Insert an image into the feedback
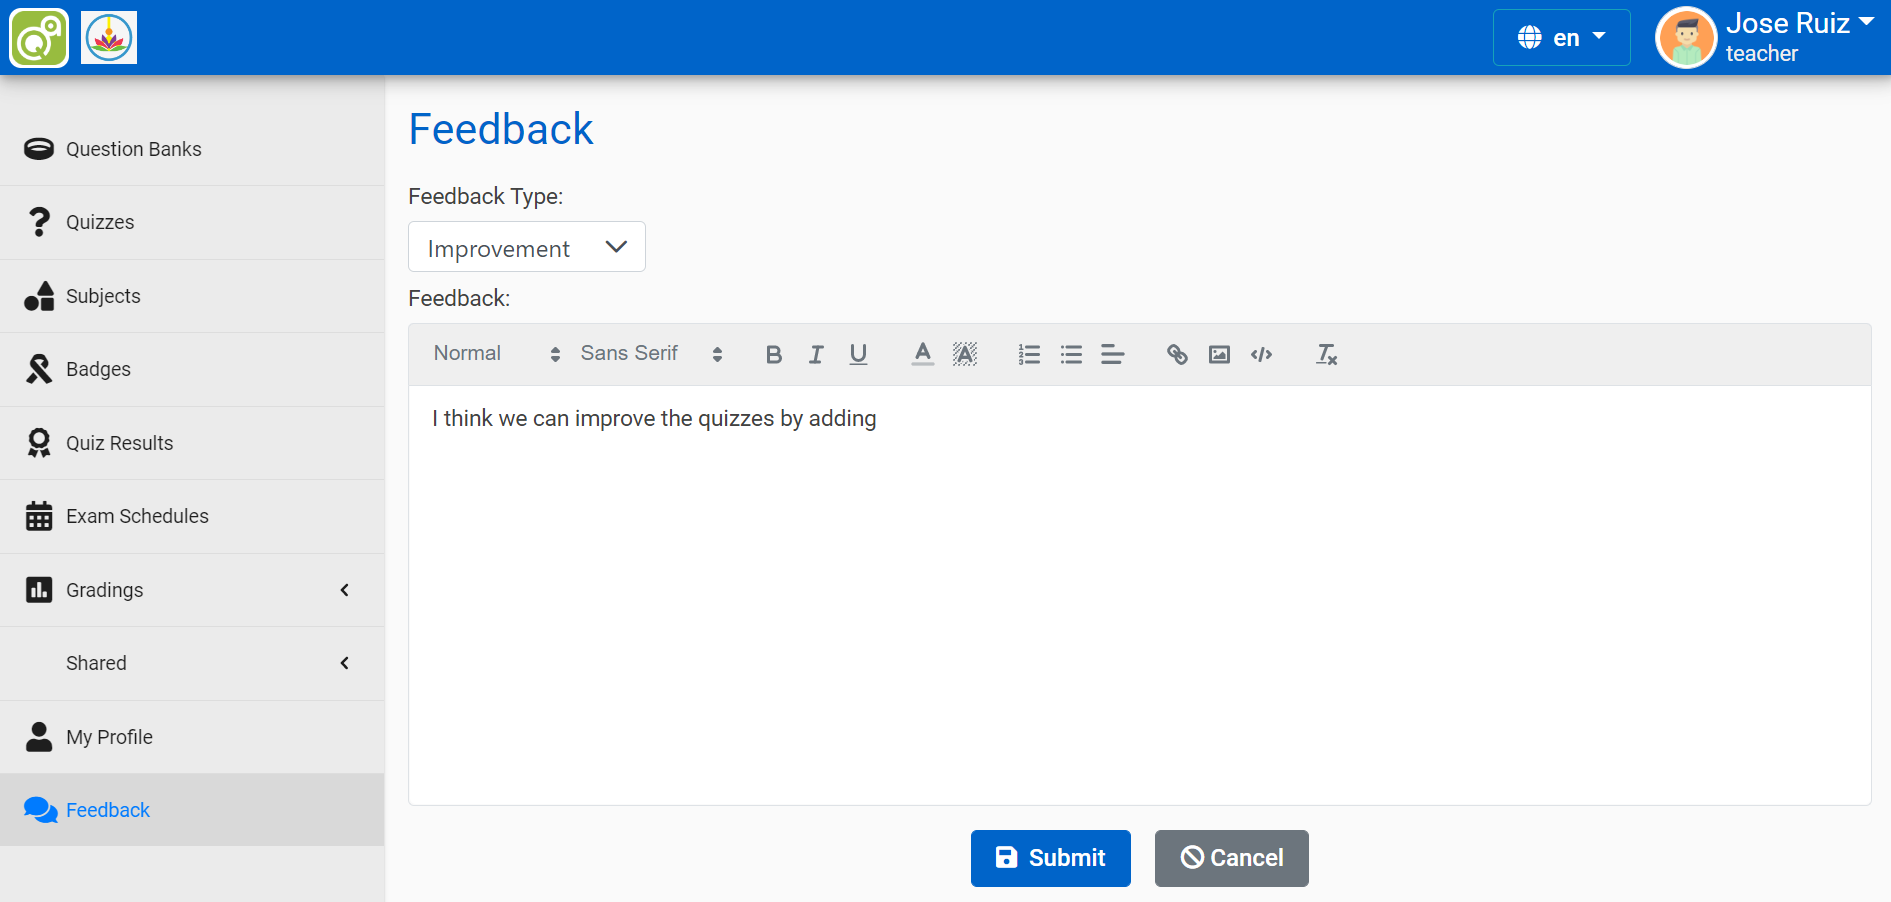Viewport: 1891px width, 902px height. point(1219,354)
